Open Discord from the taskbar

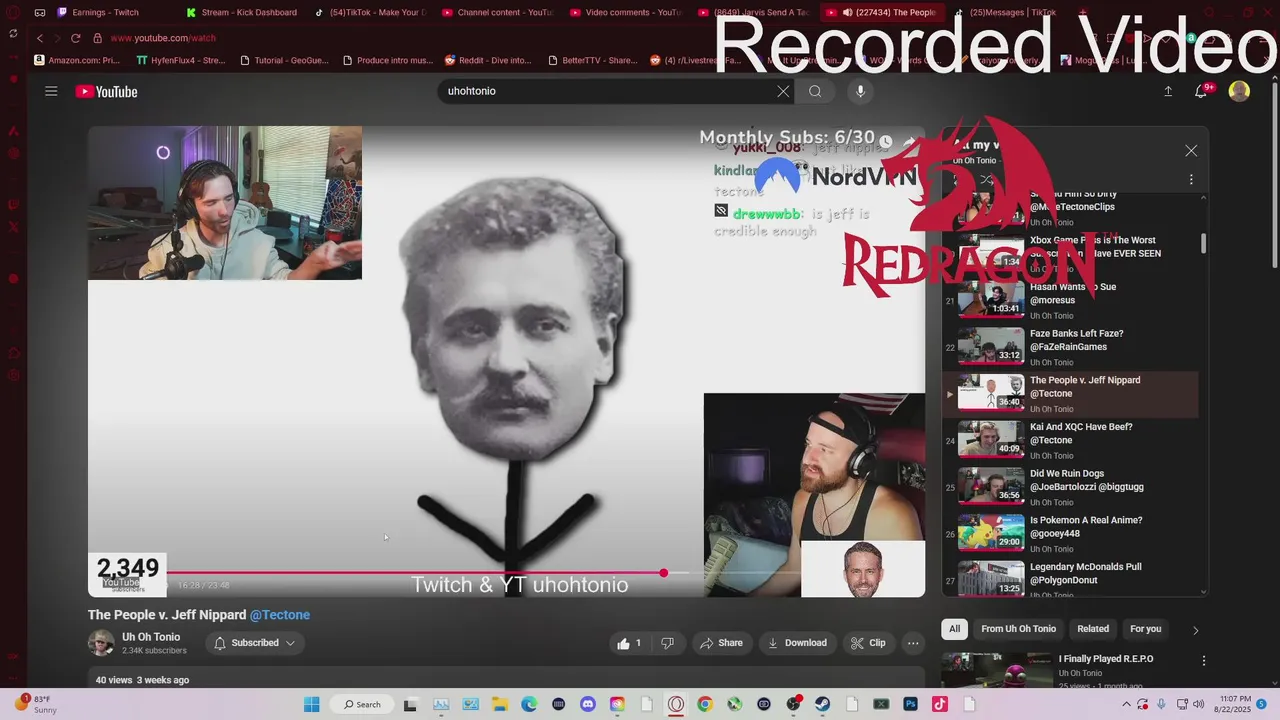588,704
